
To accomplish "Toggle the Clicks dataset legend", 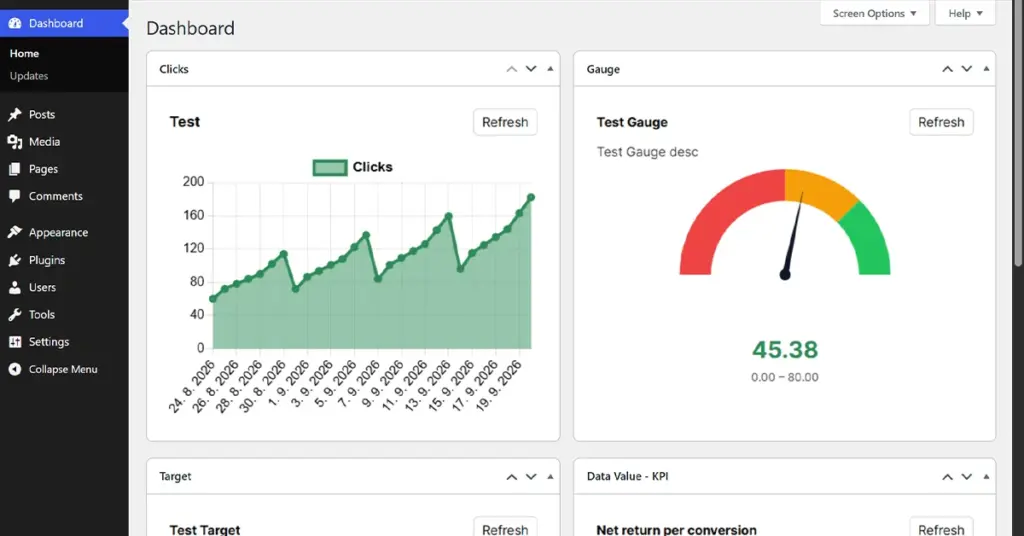I will (x=353, y=167).
